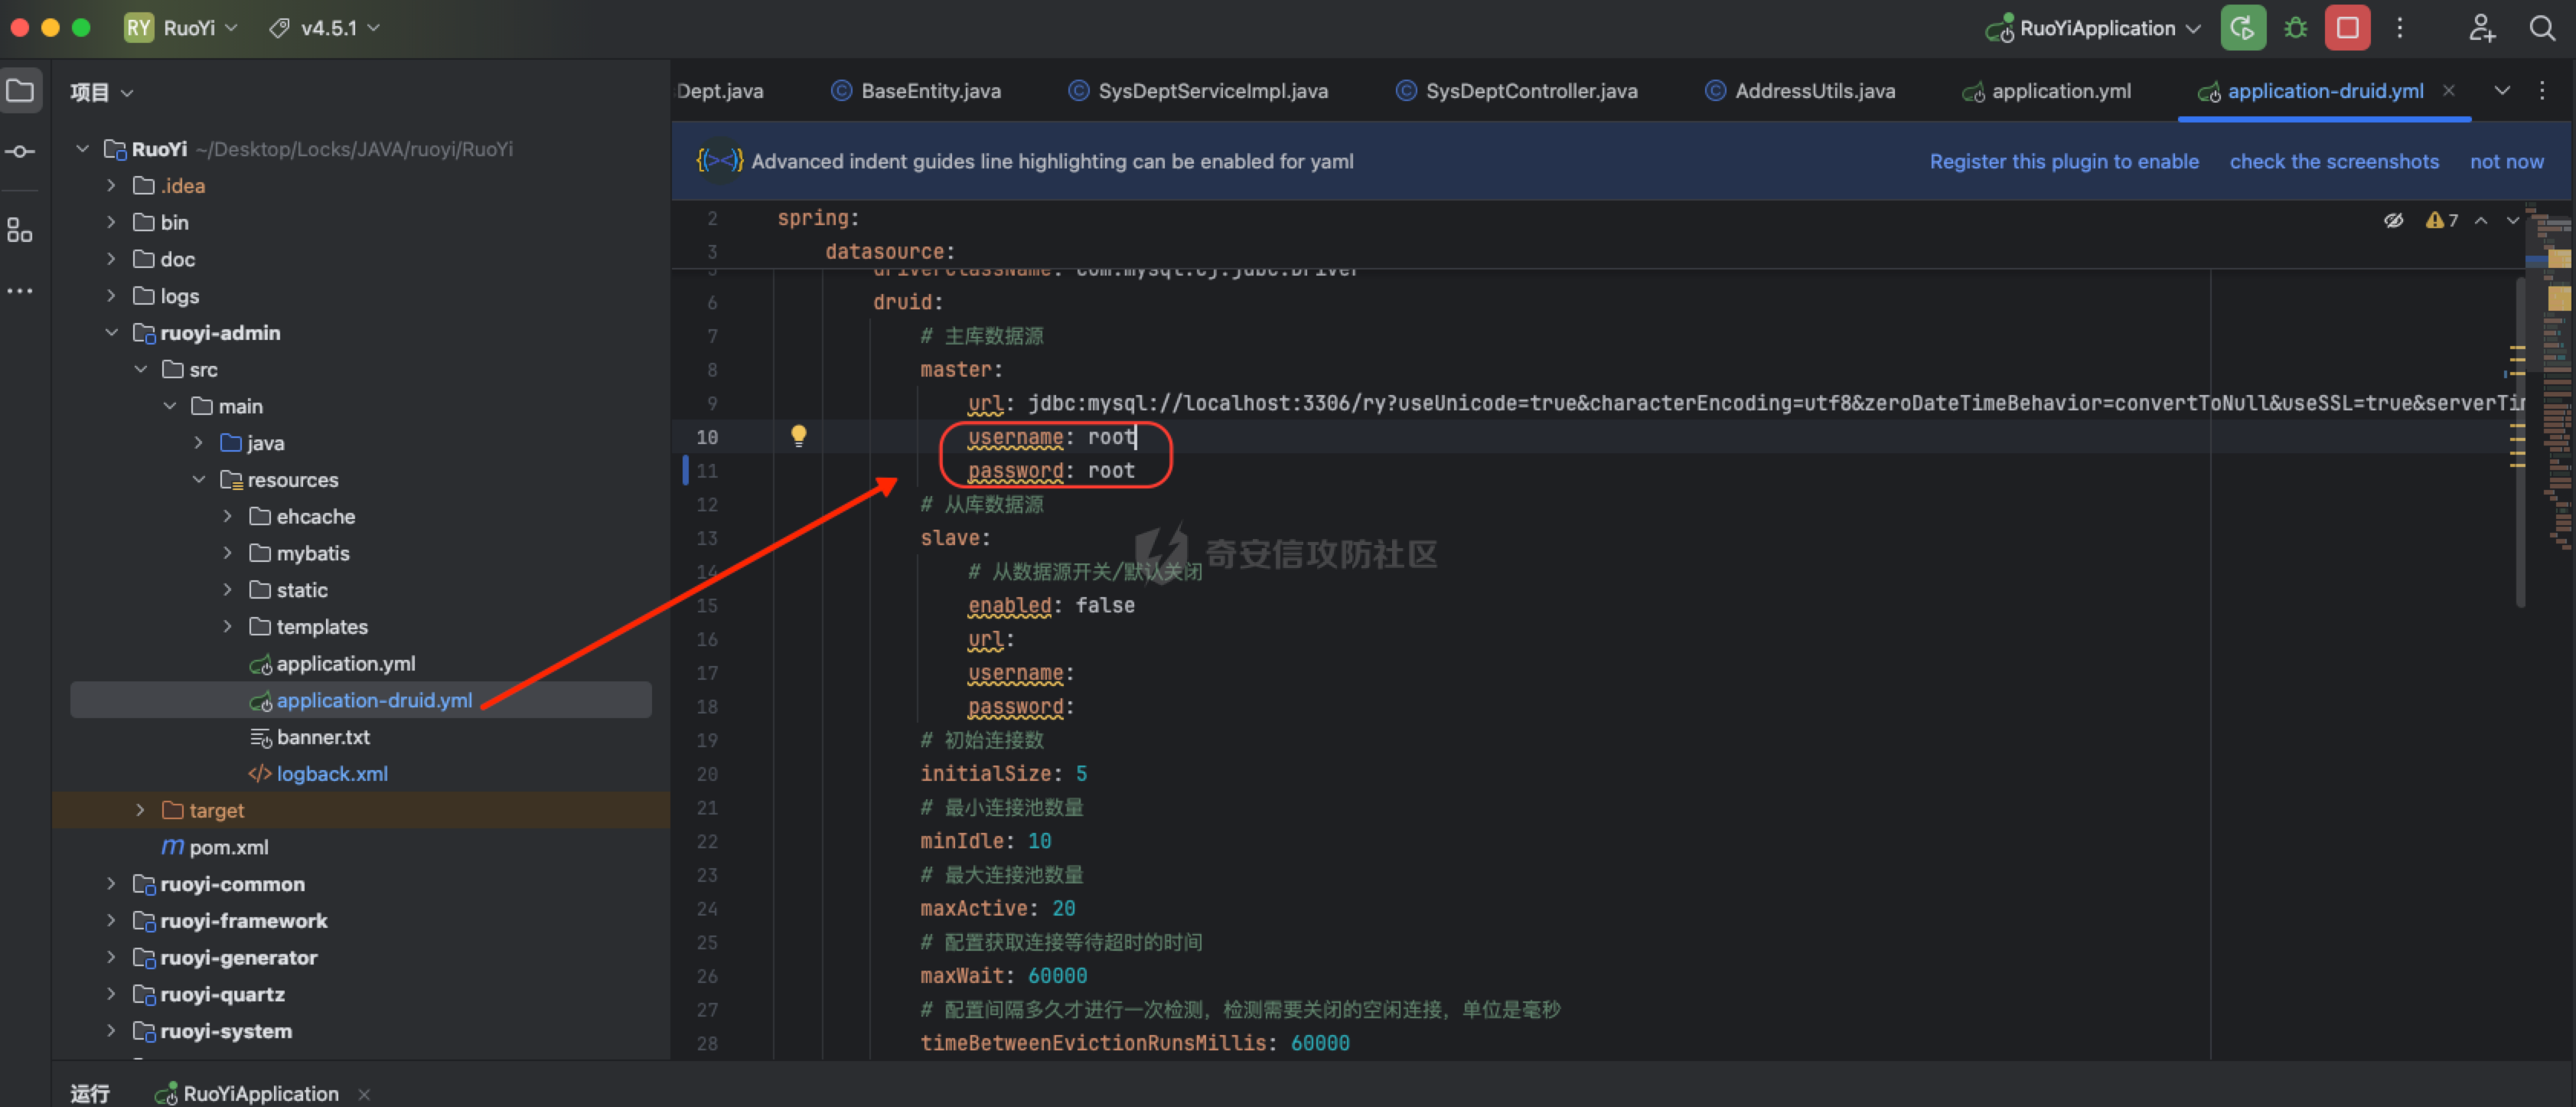Open the Commit tool window

coord(20,152)
